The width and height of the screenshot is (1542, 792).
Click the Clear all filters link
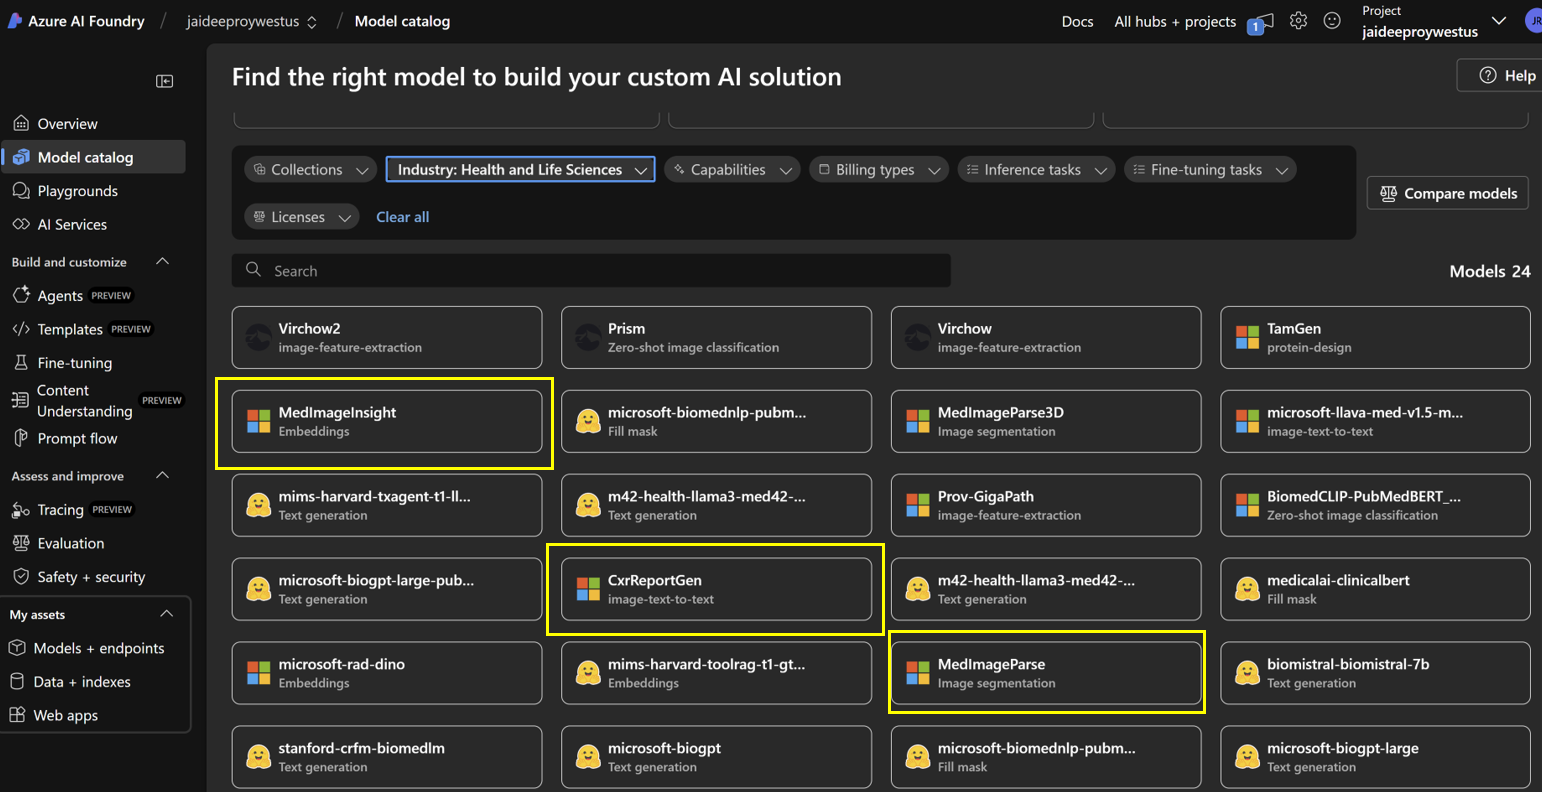click(402, 217)
